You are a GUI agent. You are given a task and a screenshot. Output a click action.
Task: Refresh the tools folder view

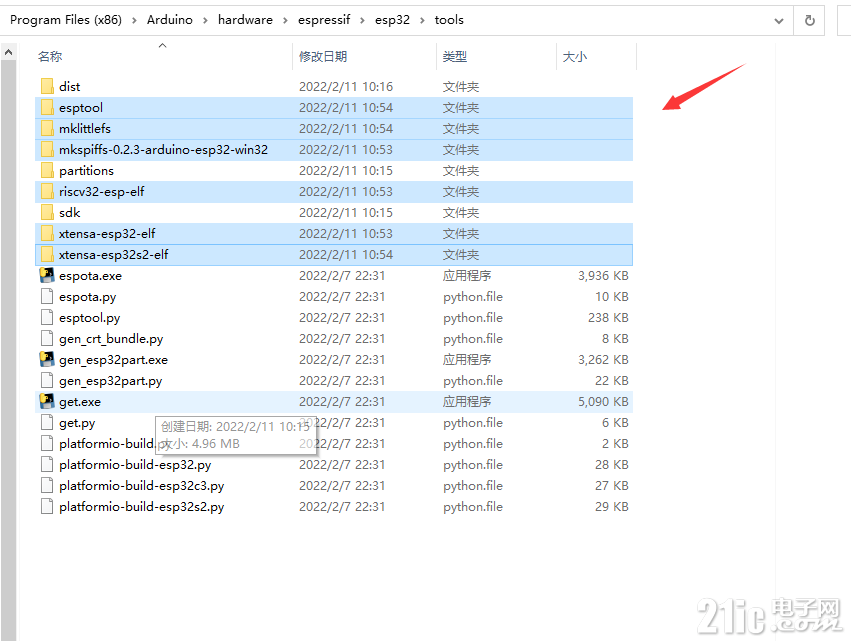(809, 21)
